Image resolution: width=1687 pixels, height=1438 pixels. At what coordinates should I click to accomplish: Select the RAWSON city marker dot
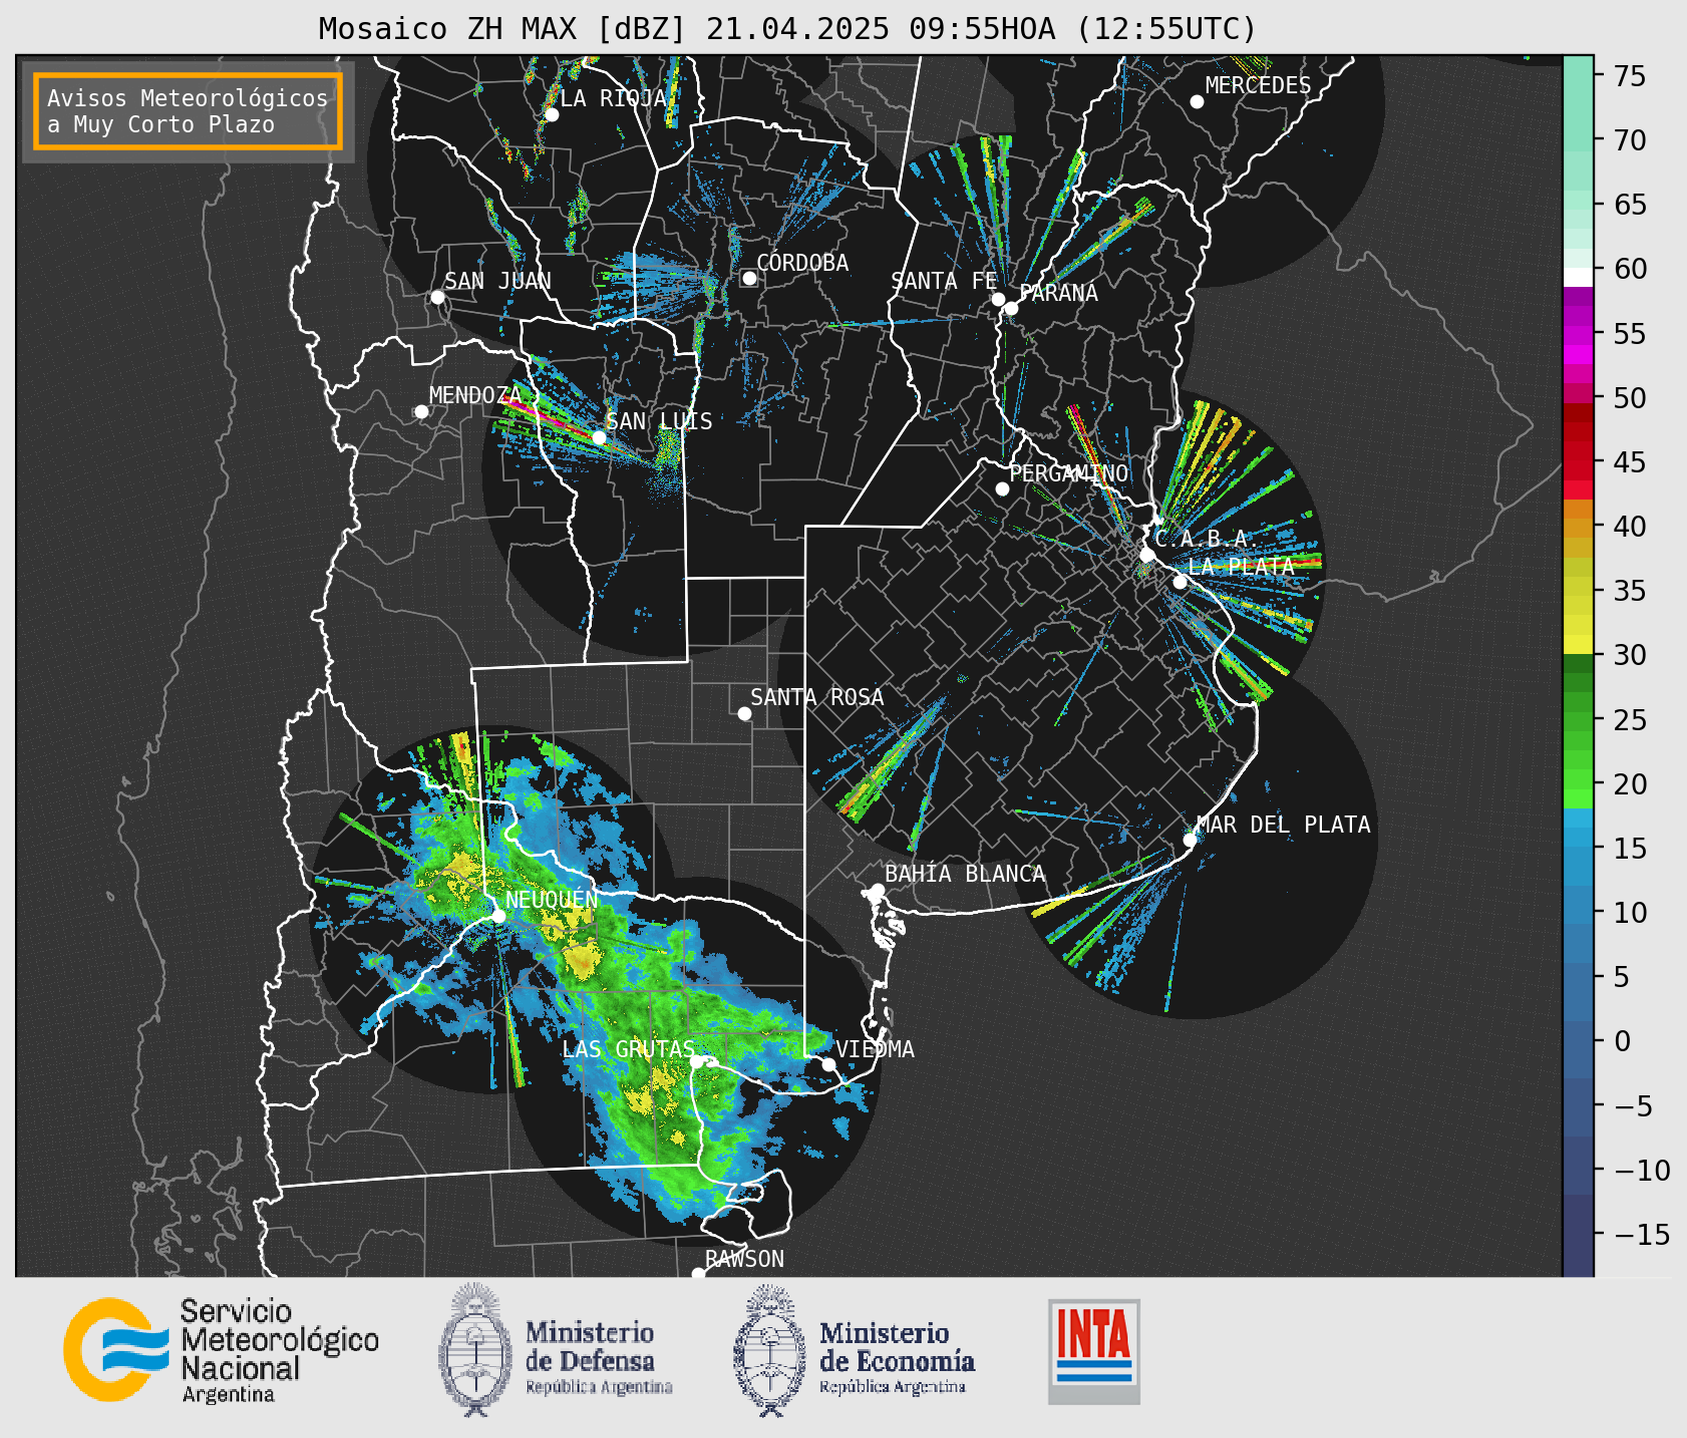click(698, 1274)
